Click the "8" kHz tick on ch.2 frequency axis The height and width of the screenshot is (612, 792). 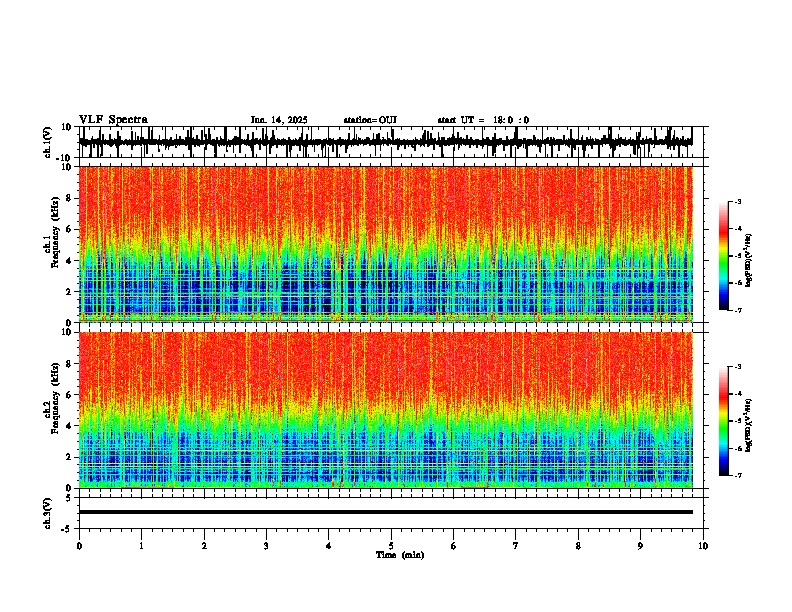click(x=69, y=363)
